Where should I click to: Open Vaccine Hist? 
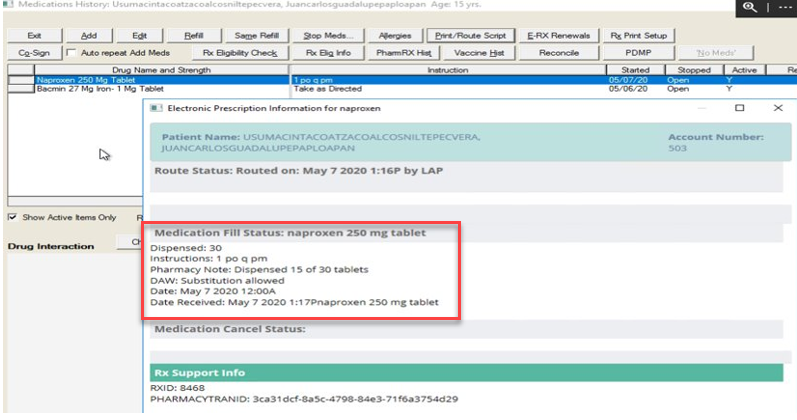478,53
